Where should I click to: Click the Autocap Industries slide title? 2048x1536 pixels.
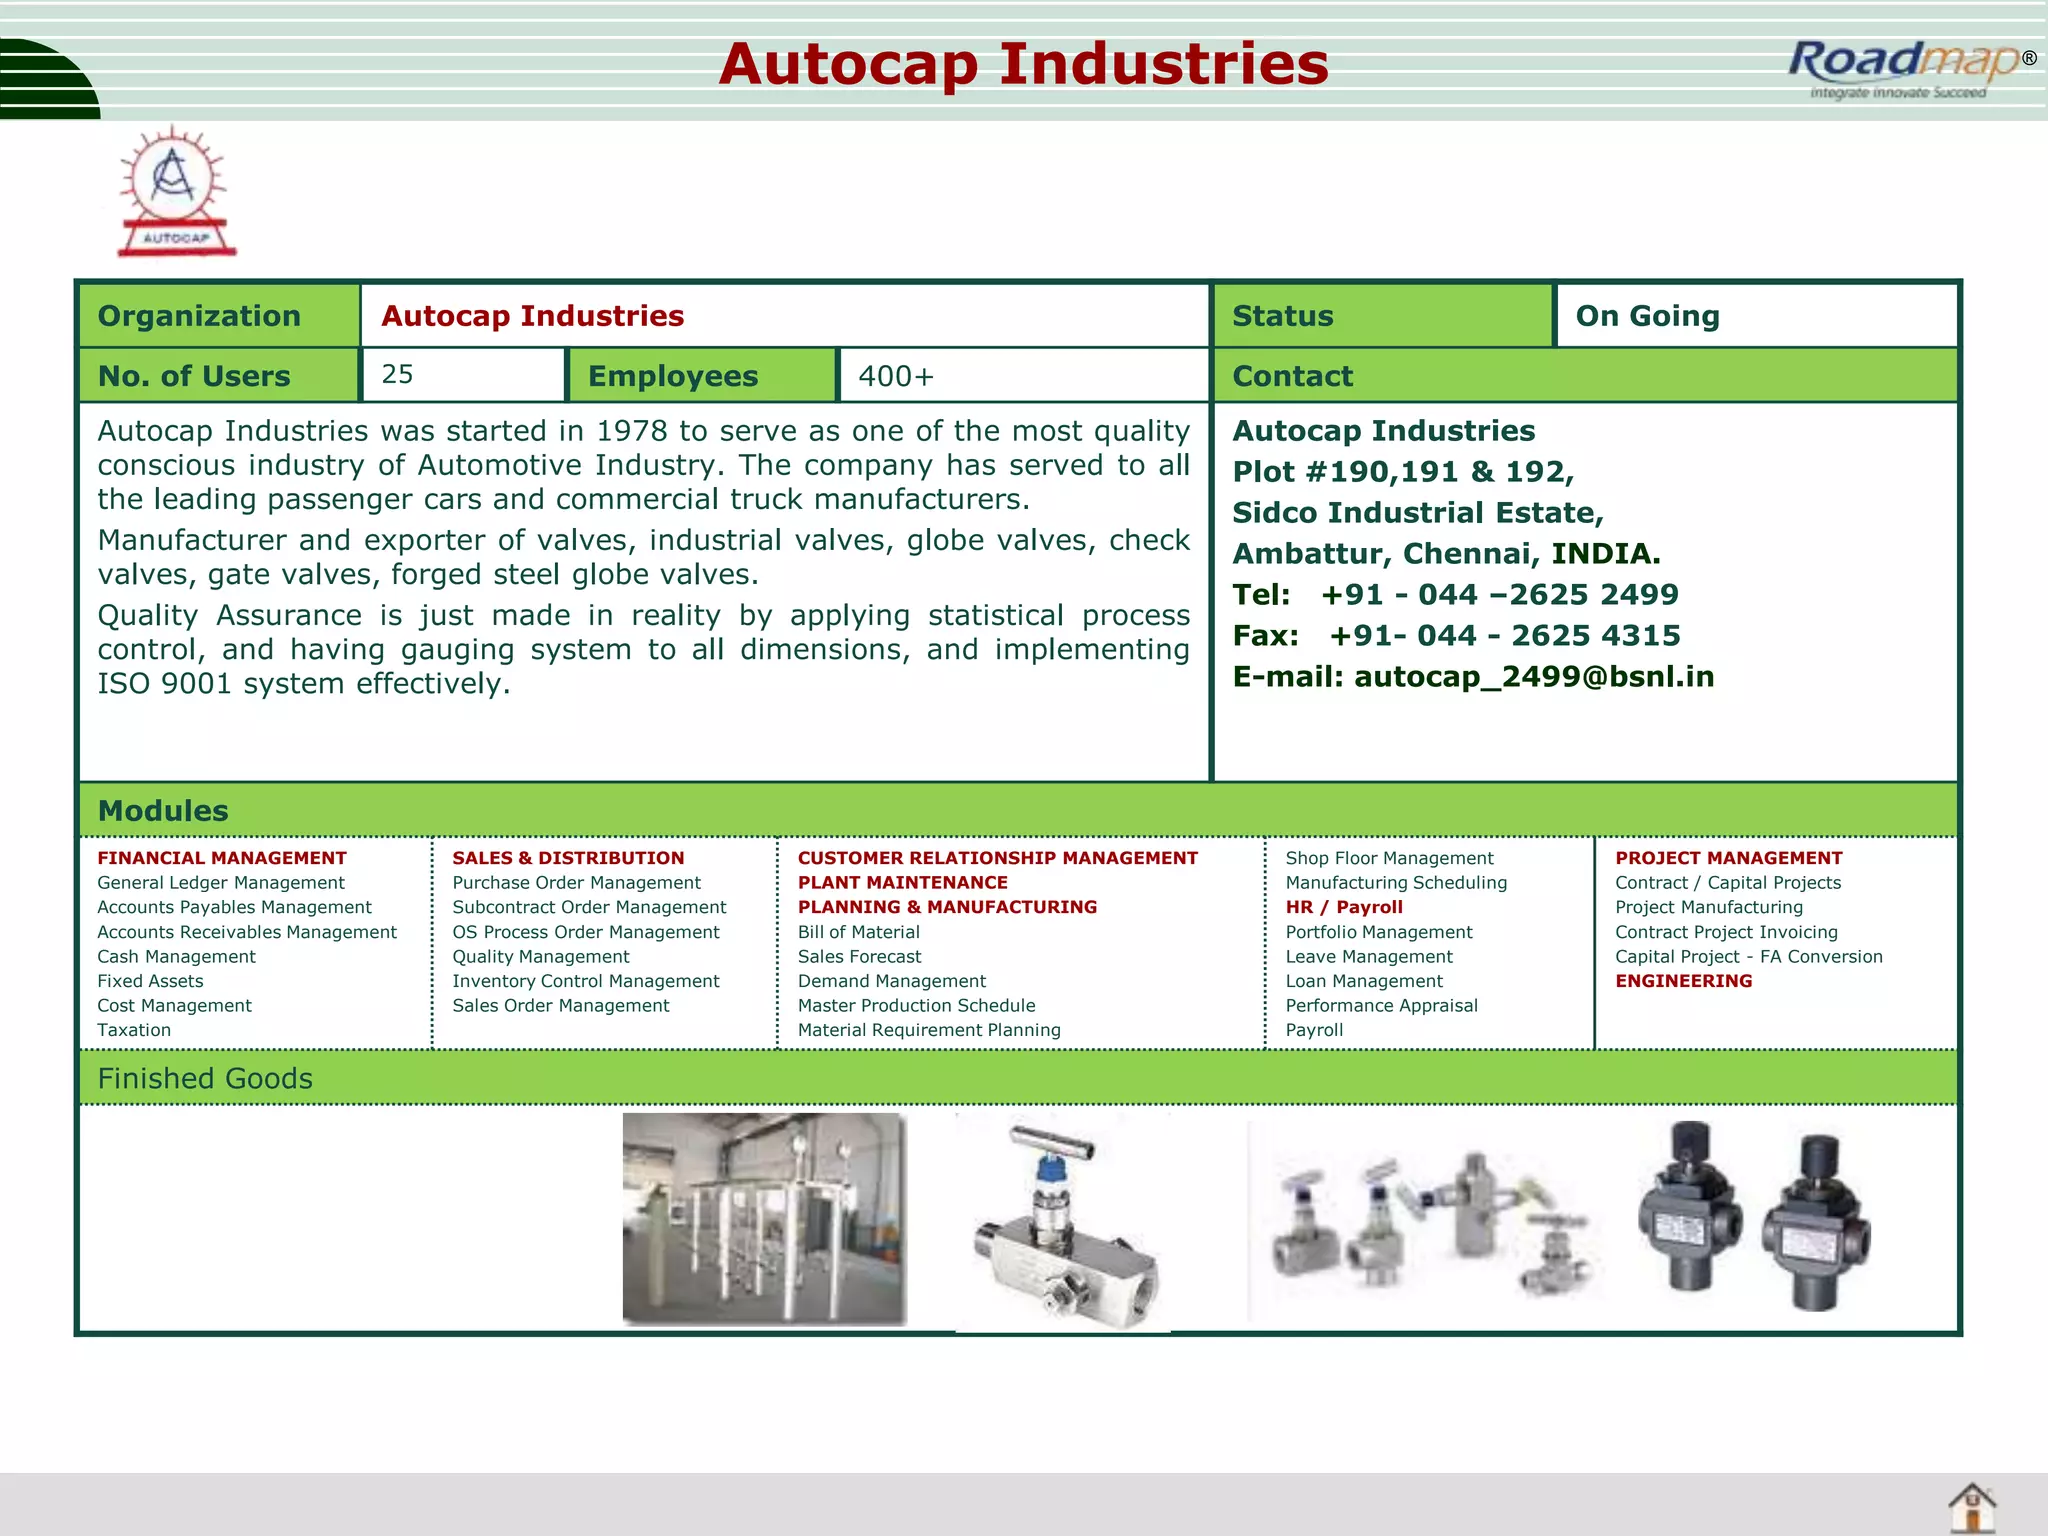[x=1023, y=64]
